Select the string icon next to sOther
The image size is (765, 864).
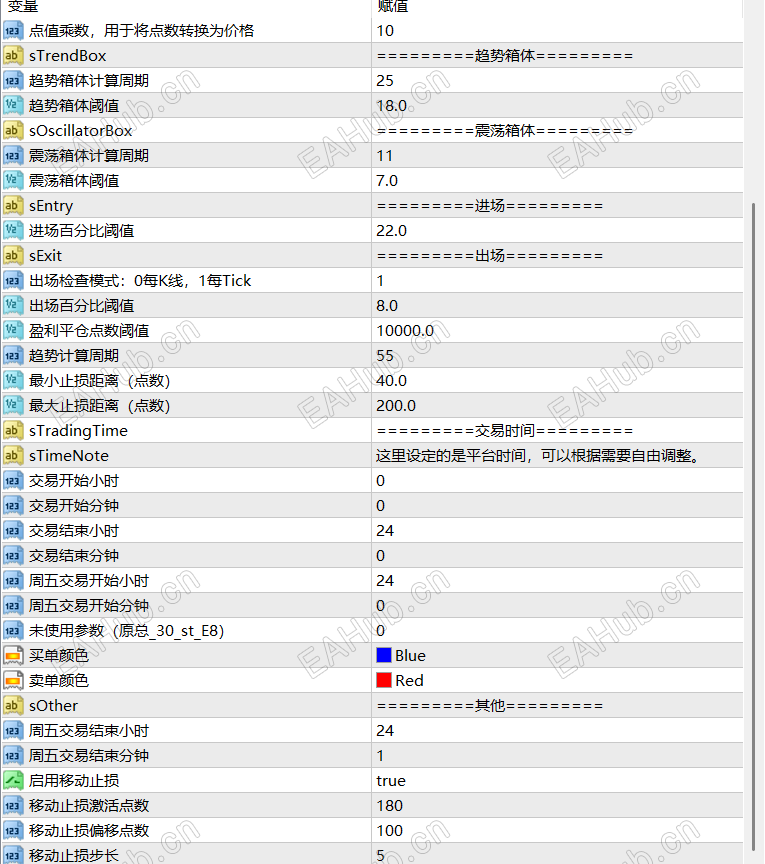click(13, 705)
